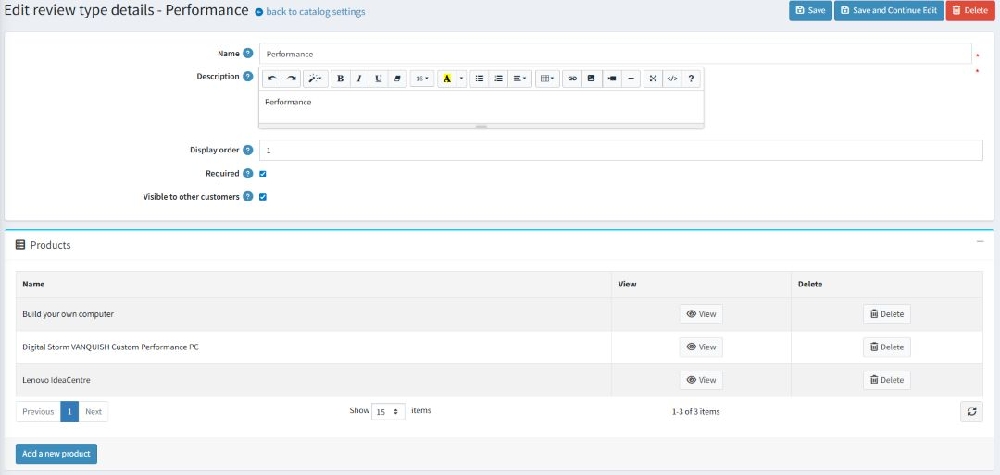This screenshot has width=1000, height=475.
Task: View the Lenovo IdeaCentre product
Action: 701,380
